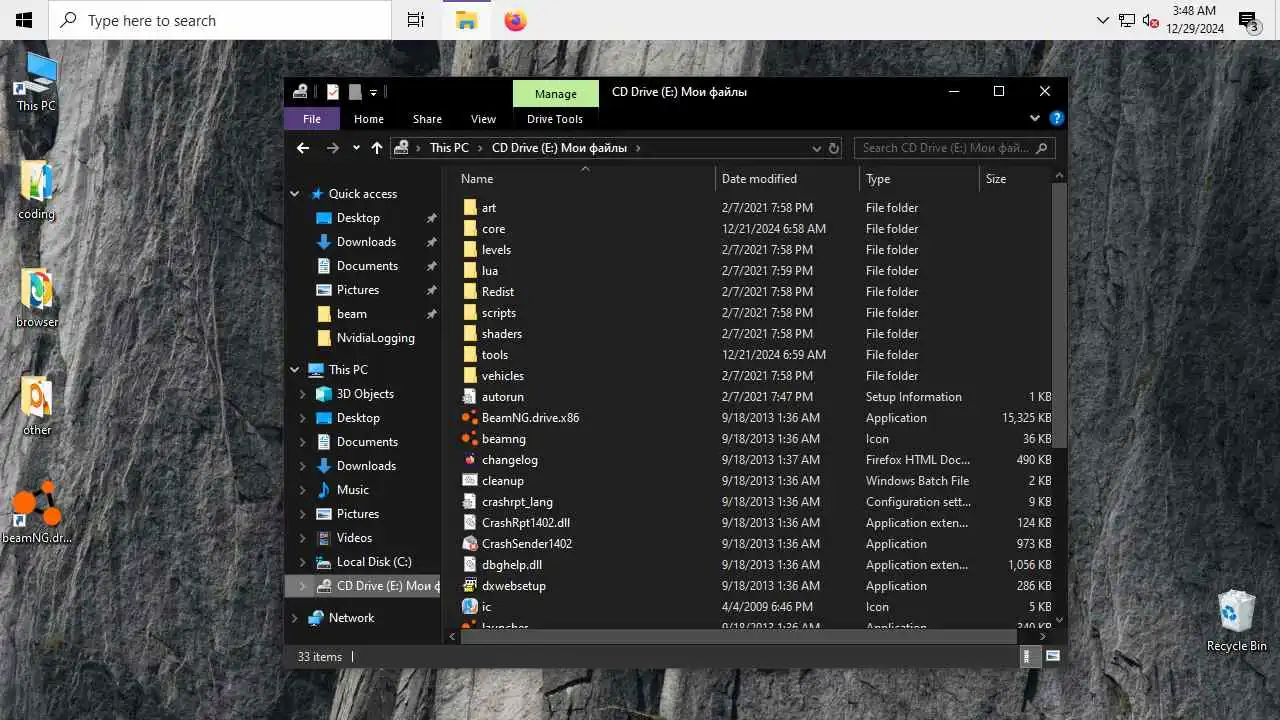Click the Properties quick access toolbar icon

coord(333,92)
